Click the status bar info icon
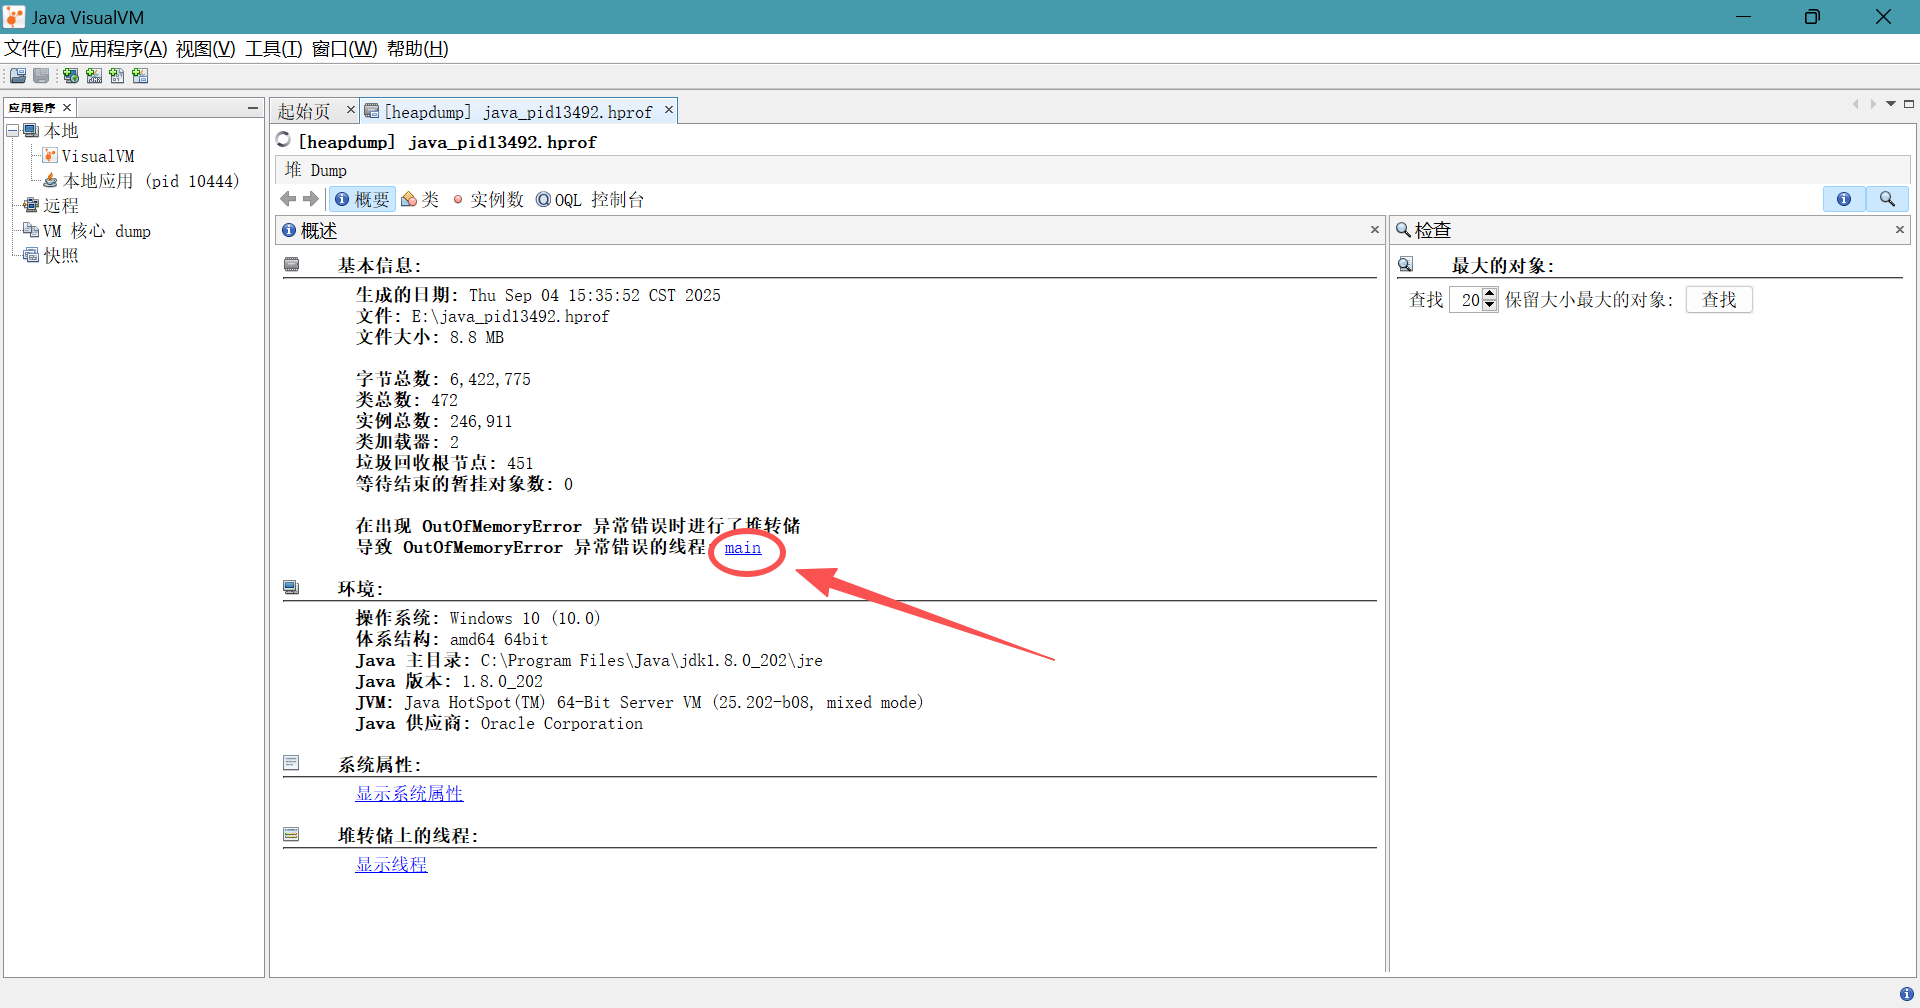The width and height of the screenshot is (1920, 1008). pyautogui.click(x=1906, y=994)
